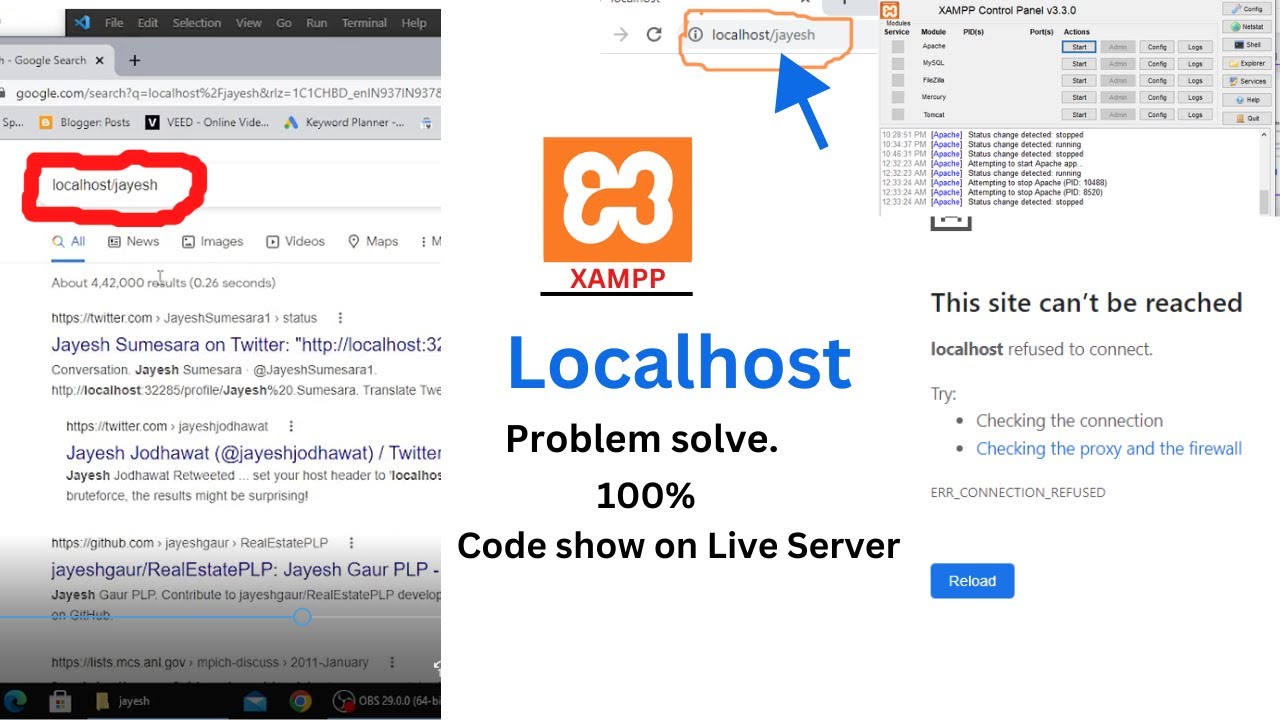
Task: Open a new browser tab with plus
Action: pyautogui.click(x=135, y=60)
